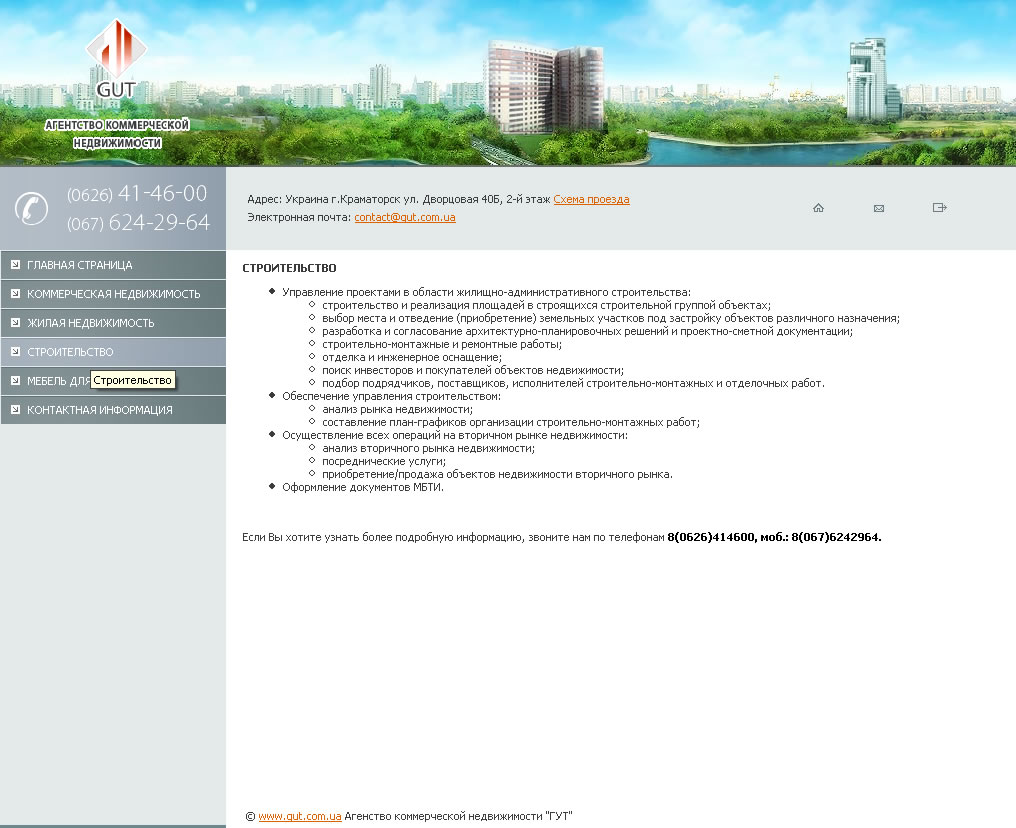Click the приобретение/продажа объектов line
The height and width of the screenshot is (828, 1016).
[497, 474]
